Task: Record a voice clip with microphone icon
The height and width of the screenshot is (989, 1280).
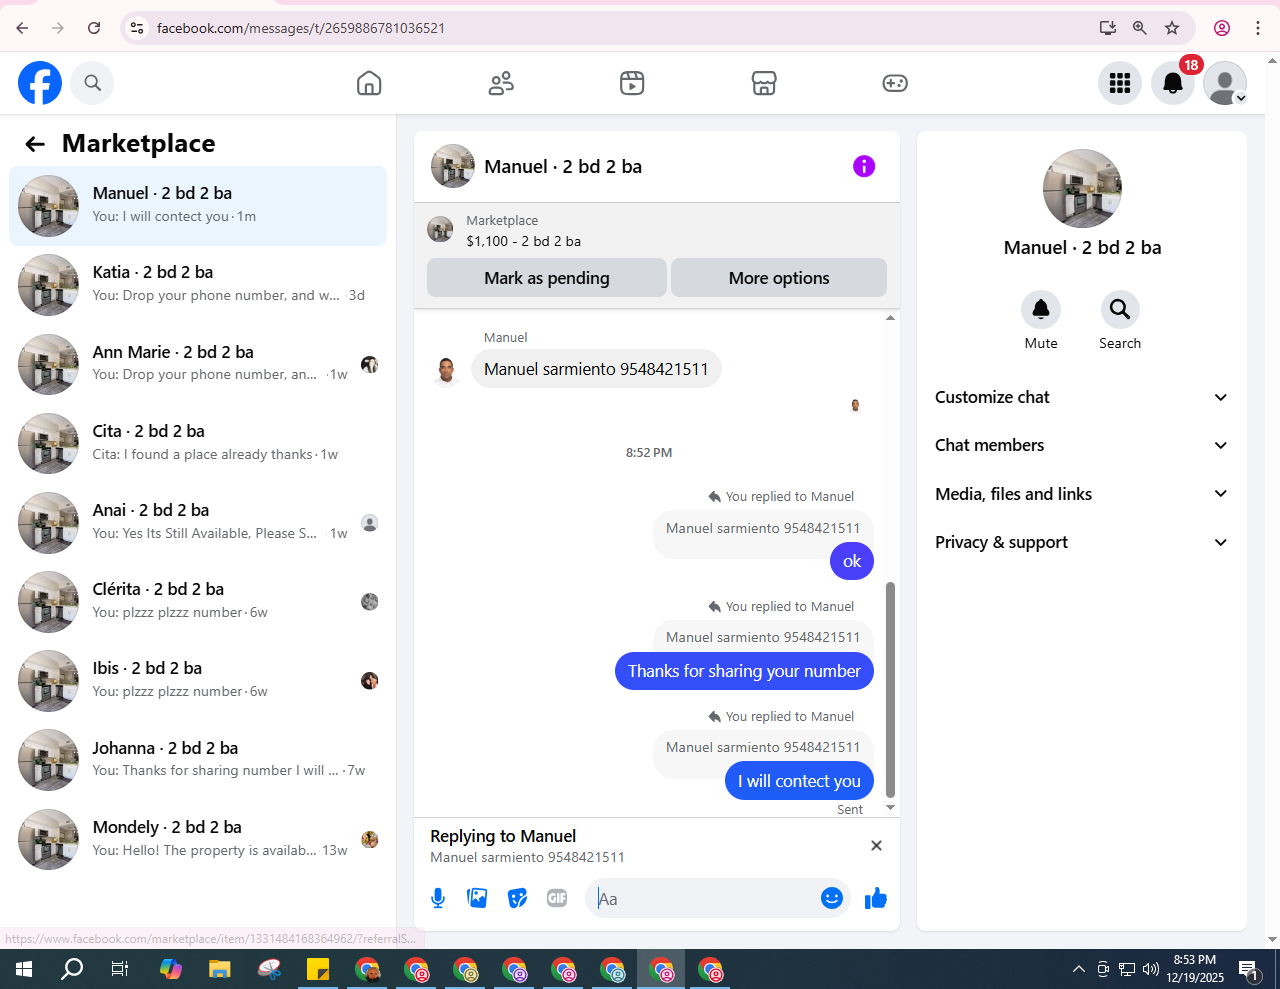Action: [x=438, y=898]
